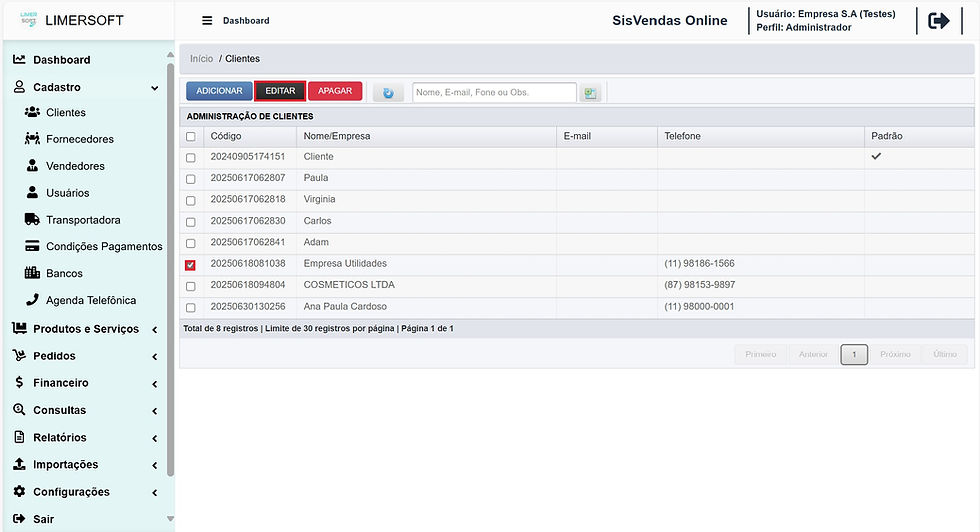The width and height of the screenshot is (980, 532).
Task: Click the blue refresh icon button
Action: (388, 93)
